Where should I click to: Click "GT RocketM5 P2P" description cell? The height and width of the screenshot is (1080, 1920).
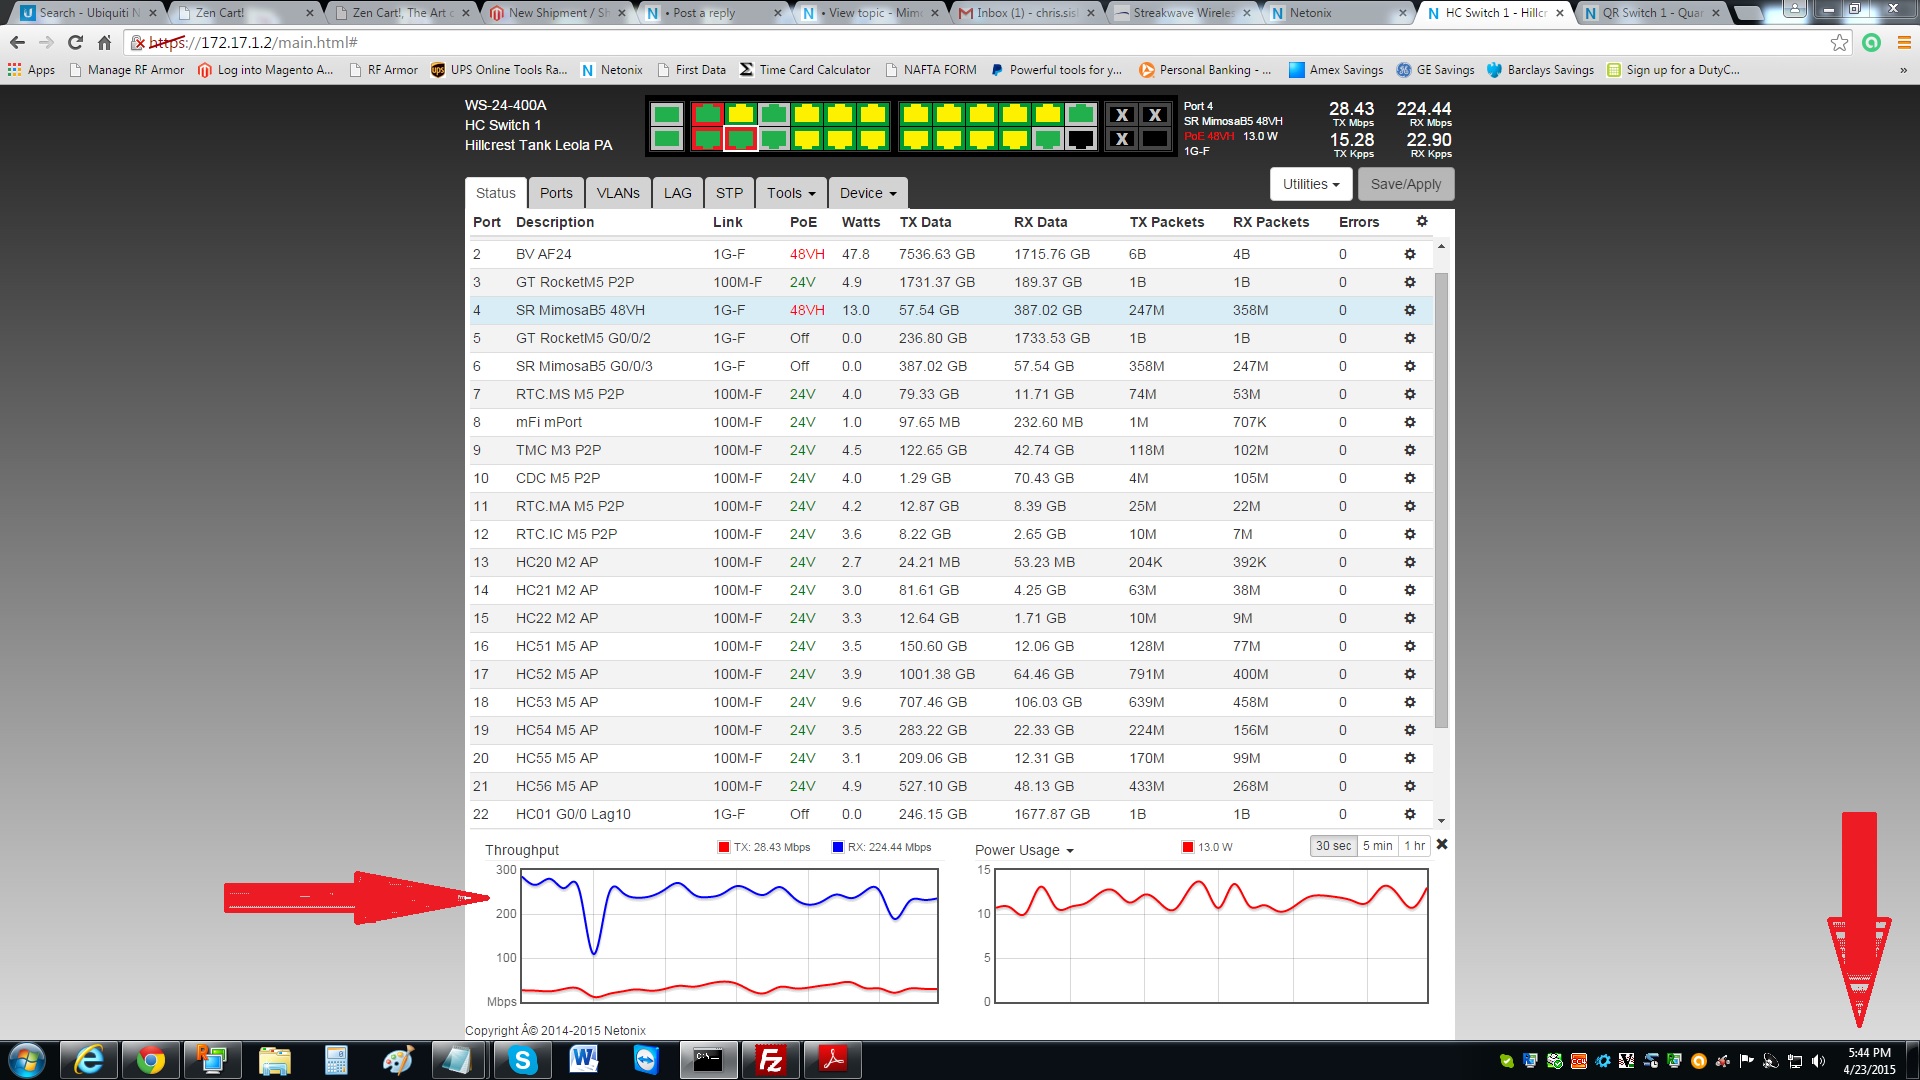tap(575, 282)
